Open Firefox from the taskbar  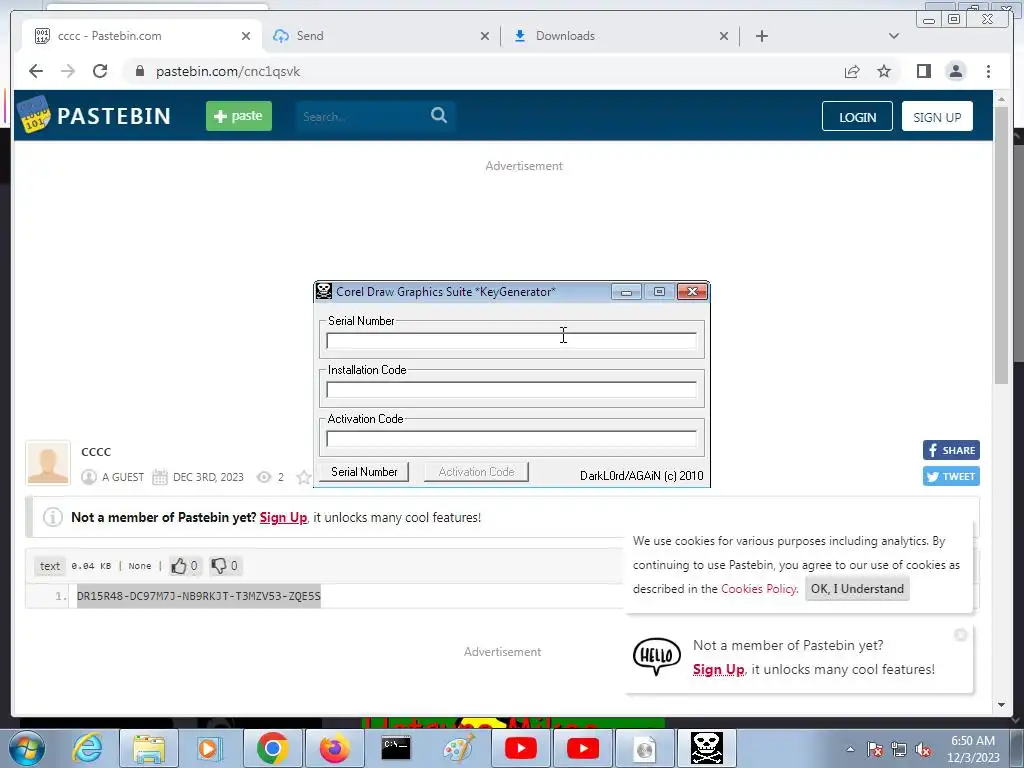[334, 748]
